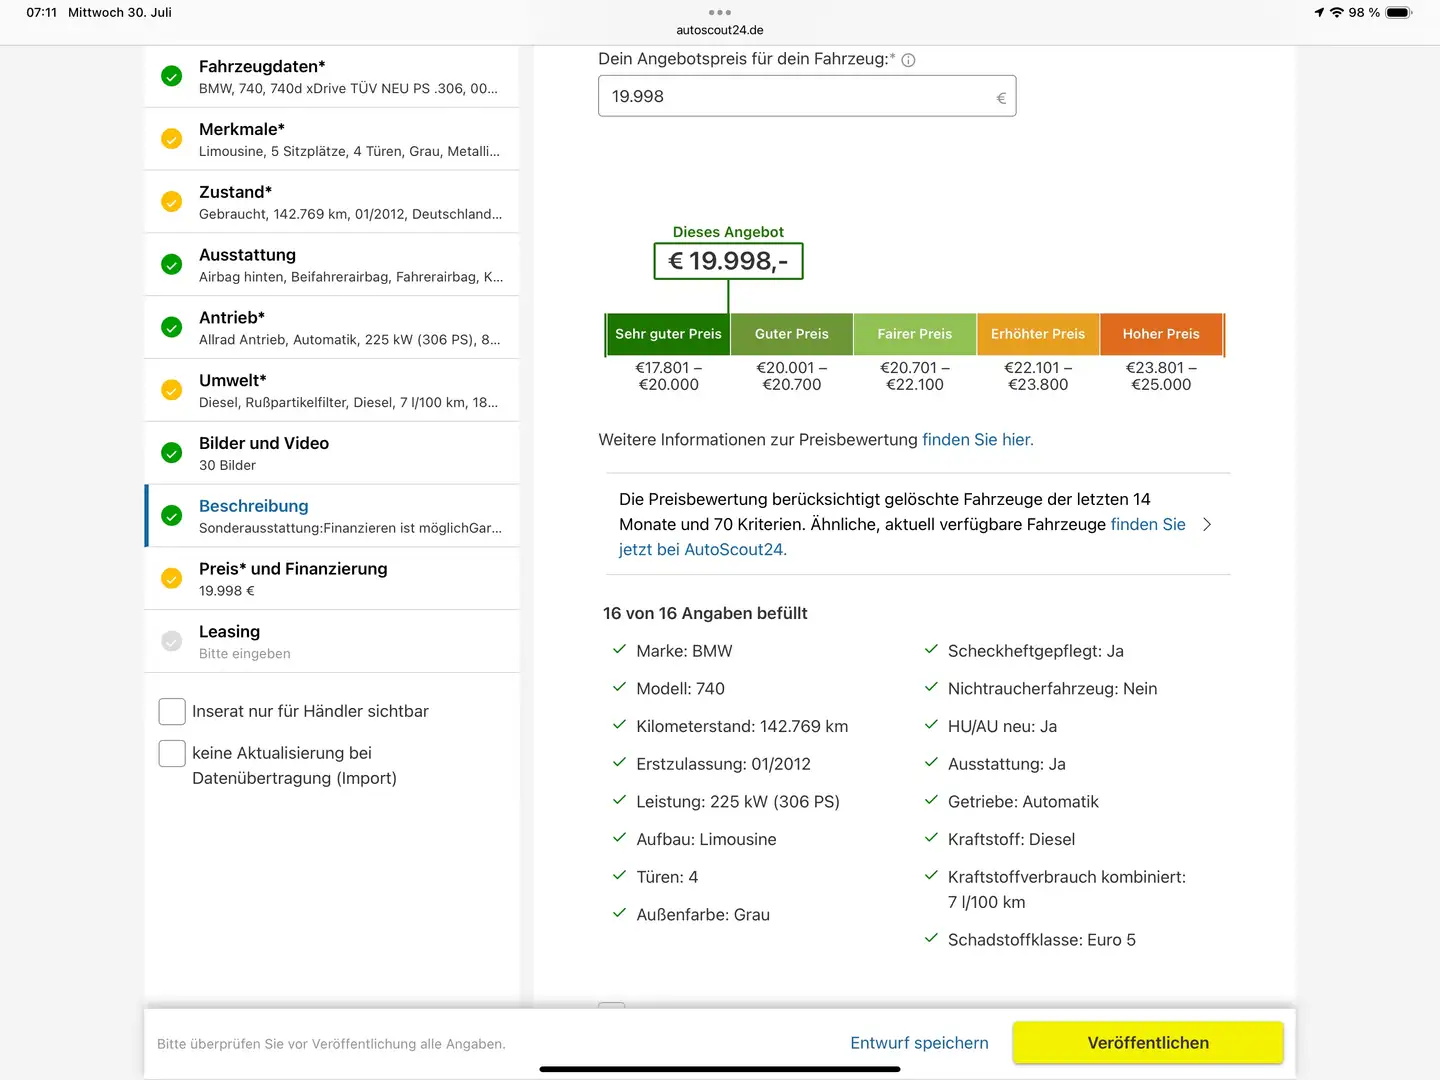The width and height of the screenshot is (1440, 1080).
Task: Open the Merkmale section
Action: click(333, 139)
